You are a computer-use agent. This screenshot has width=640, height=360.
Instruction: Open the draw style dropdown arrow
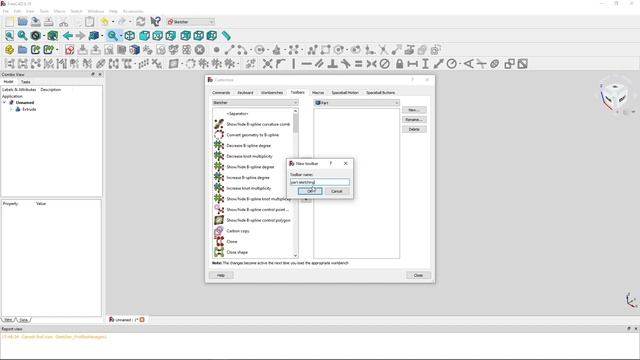tap(44, 36)
